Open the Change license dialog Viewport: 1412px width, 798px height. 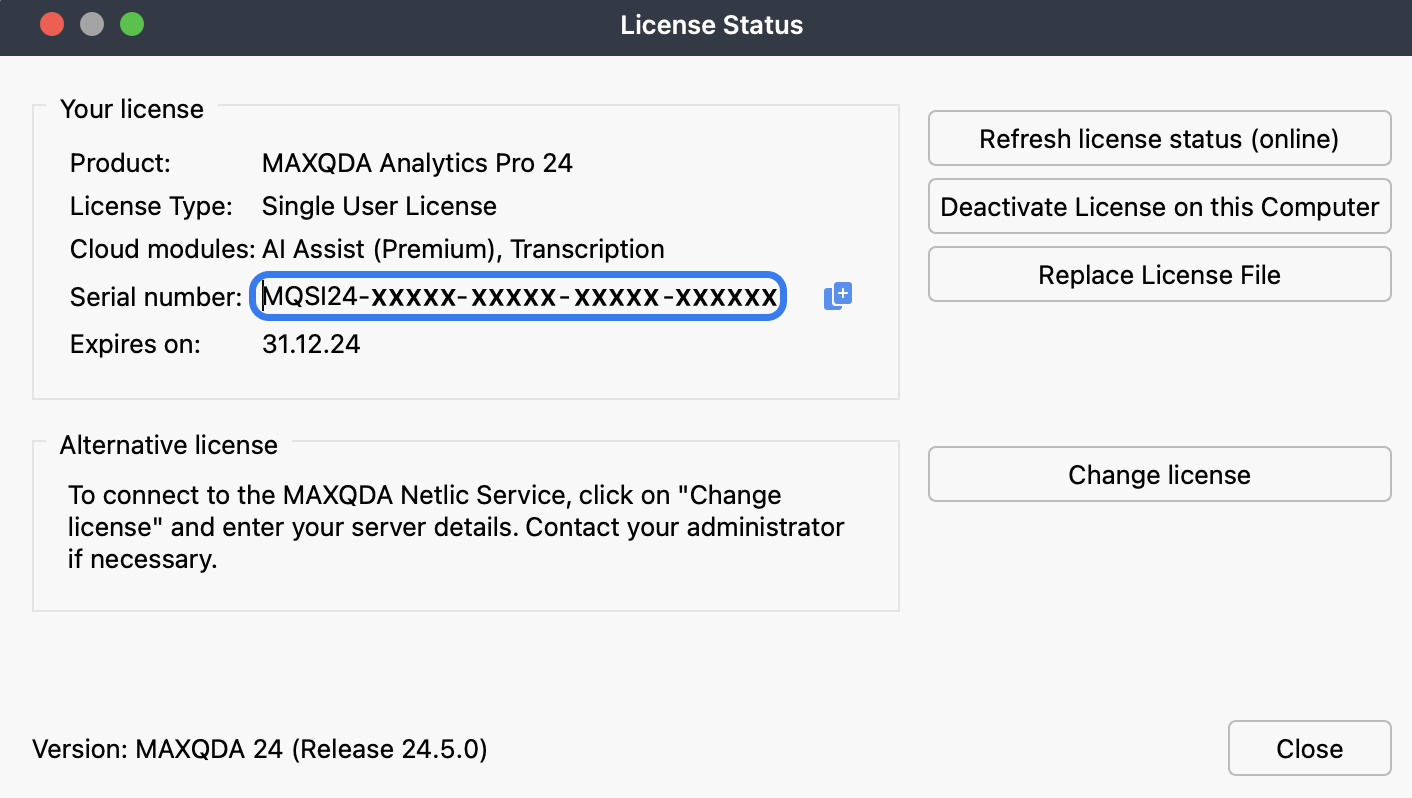[x=1159, y=474]
